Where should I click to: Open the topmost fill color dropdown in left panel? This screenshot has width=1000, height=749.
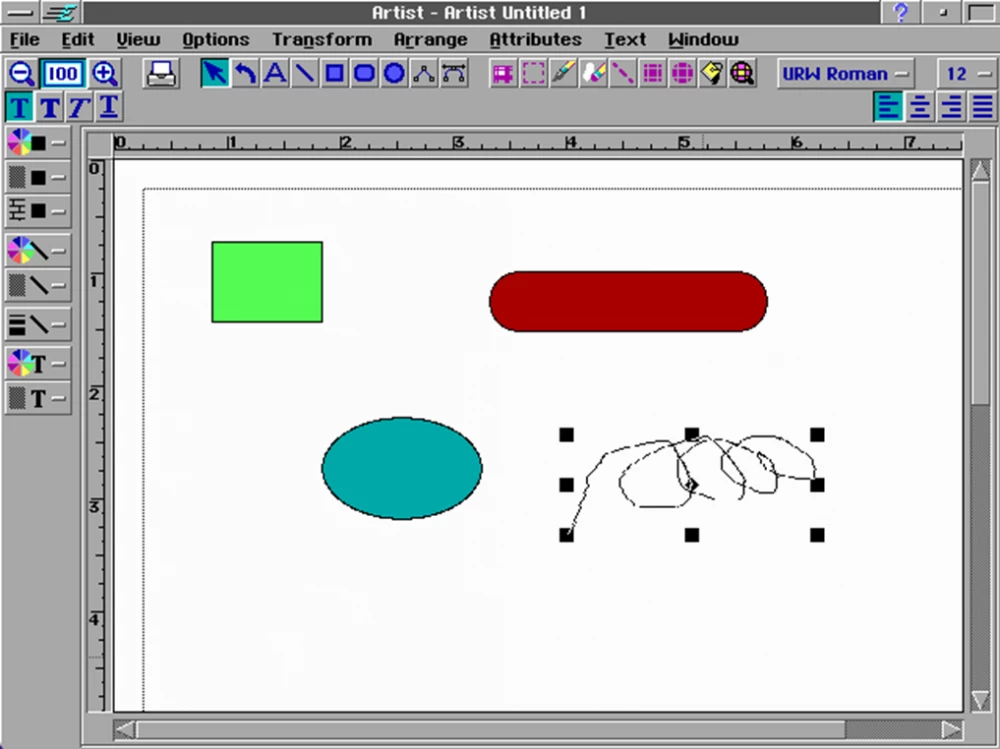(58, 142)
